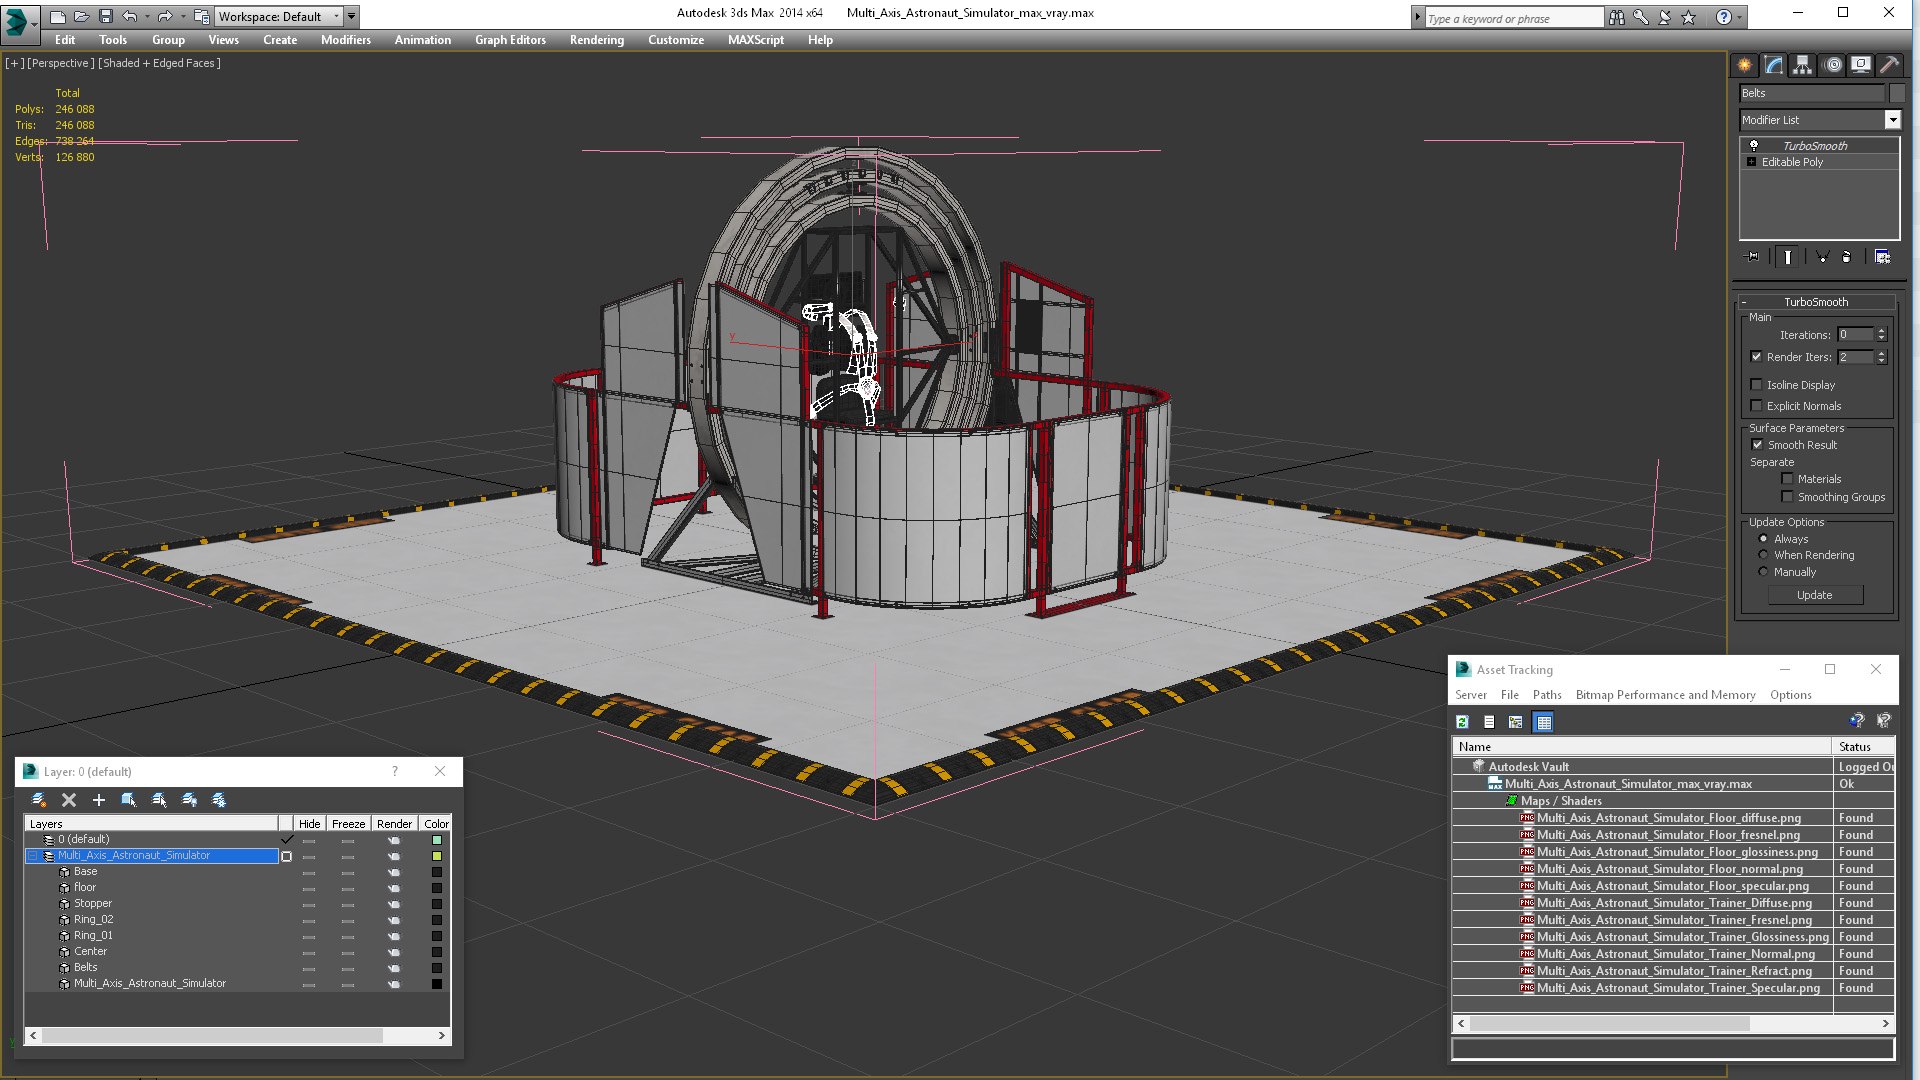This screenshot has height=1080, width=1920.
Task: Enable Separate by Smoothing Groups checkbox
Action: pos(1787,497)
